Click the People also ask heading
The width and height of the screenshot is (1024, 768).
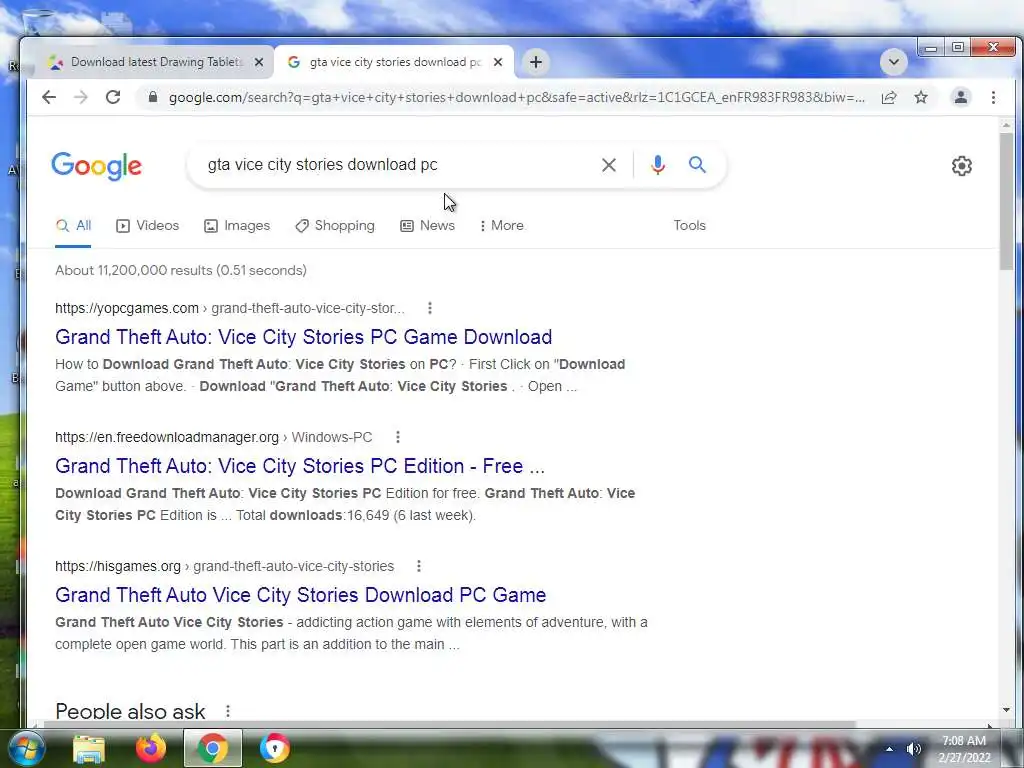click(130, 711)
